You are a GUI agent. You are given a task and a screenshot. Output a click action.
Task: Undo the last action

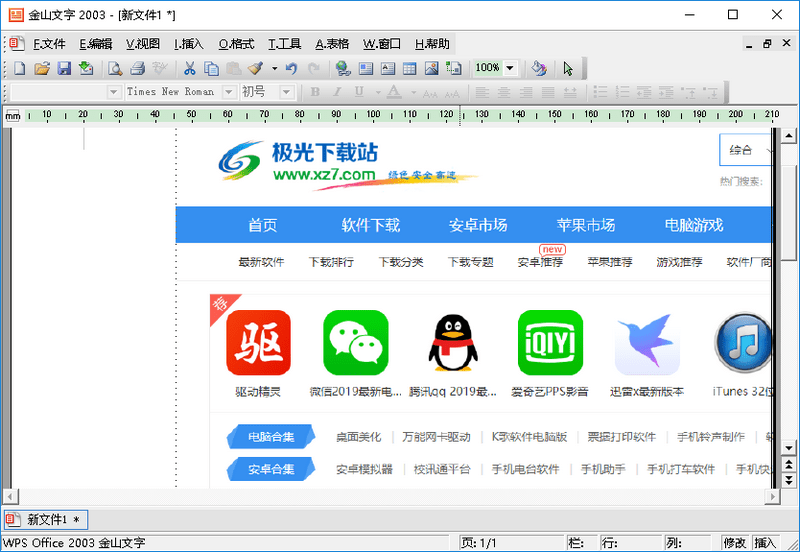tap(291, 68)
